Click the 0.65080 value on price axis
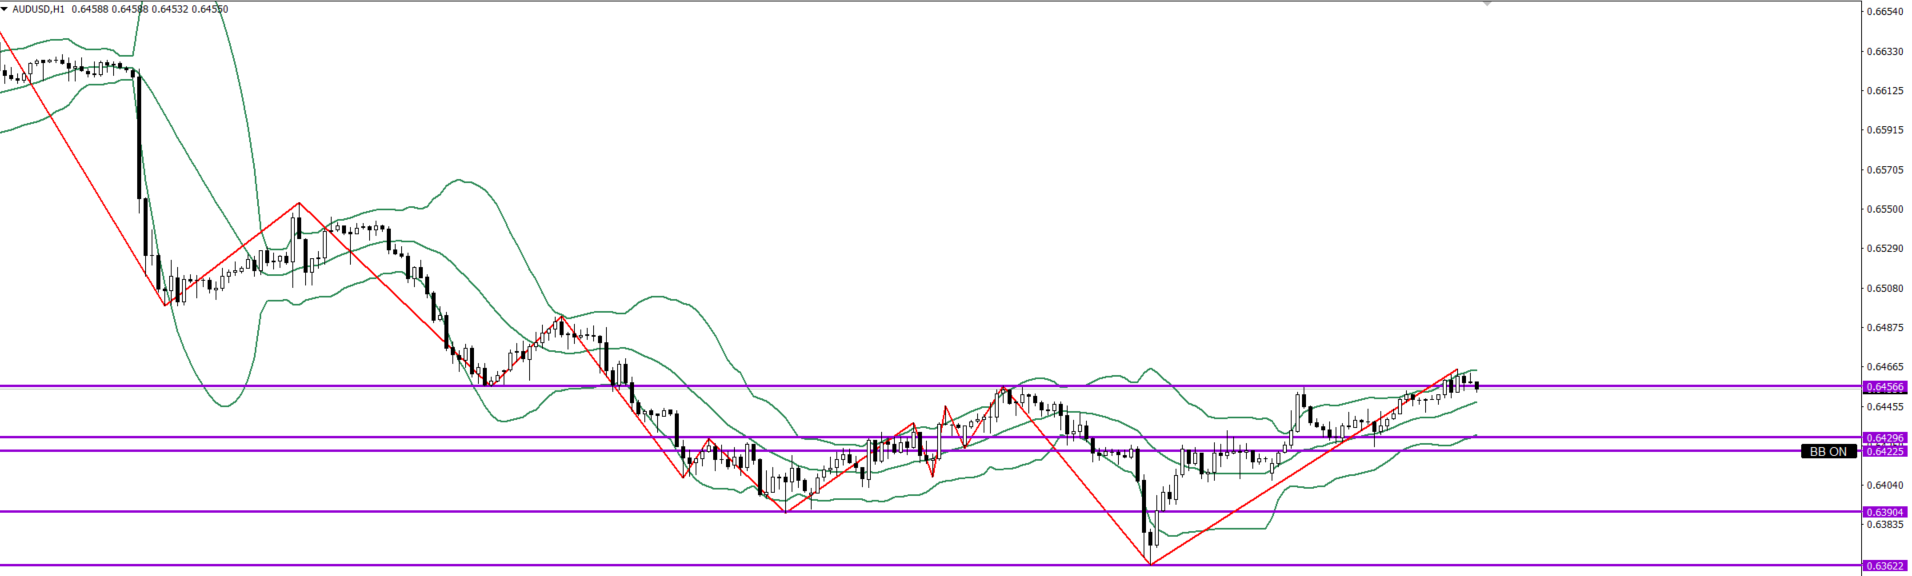This screenshot has width=1912, height=576. 1884,288
